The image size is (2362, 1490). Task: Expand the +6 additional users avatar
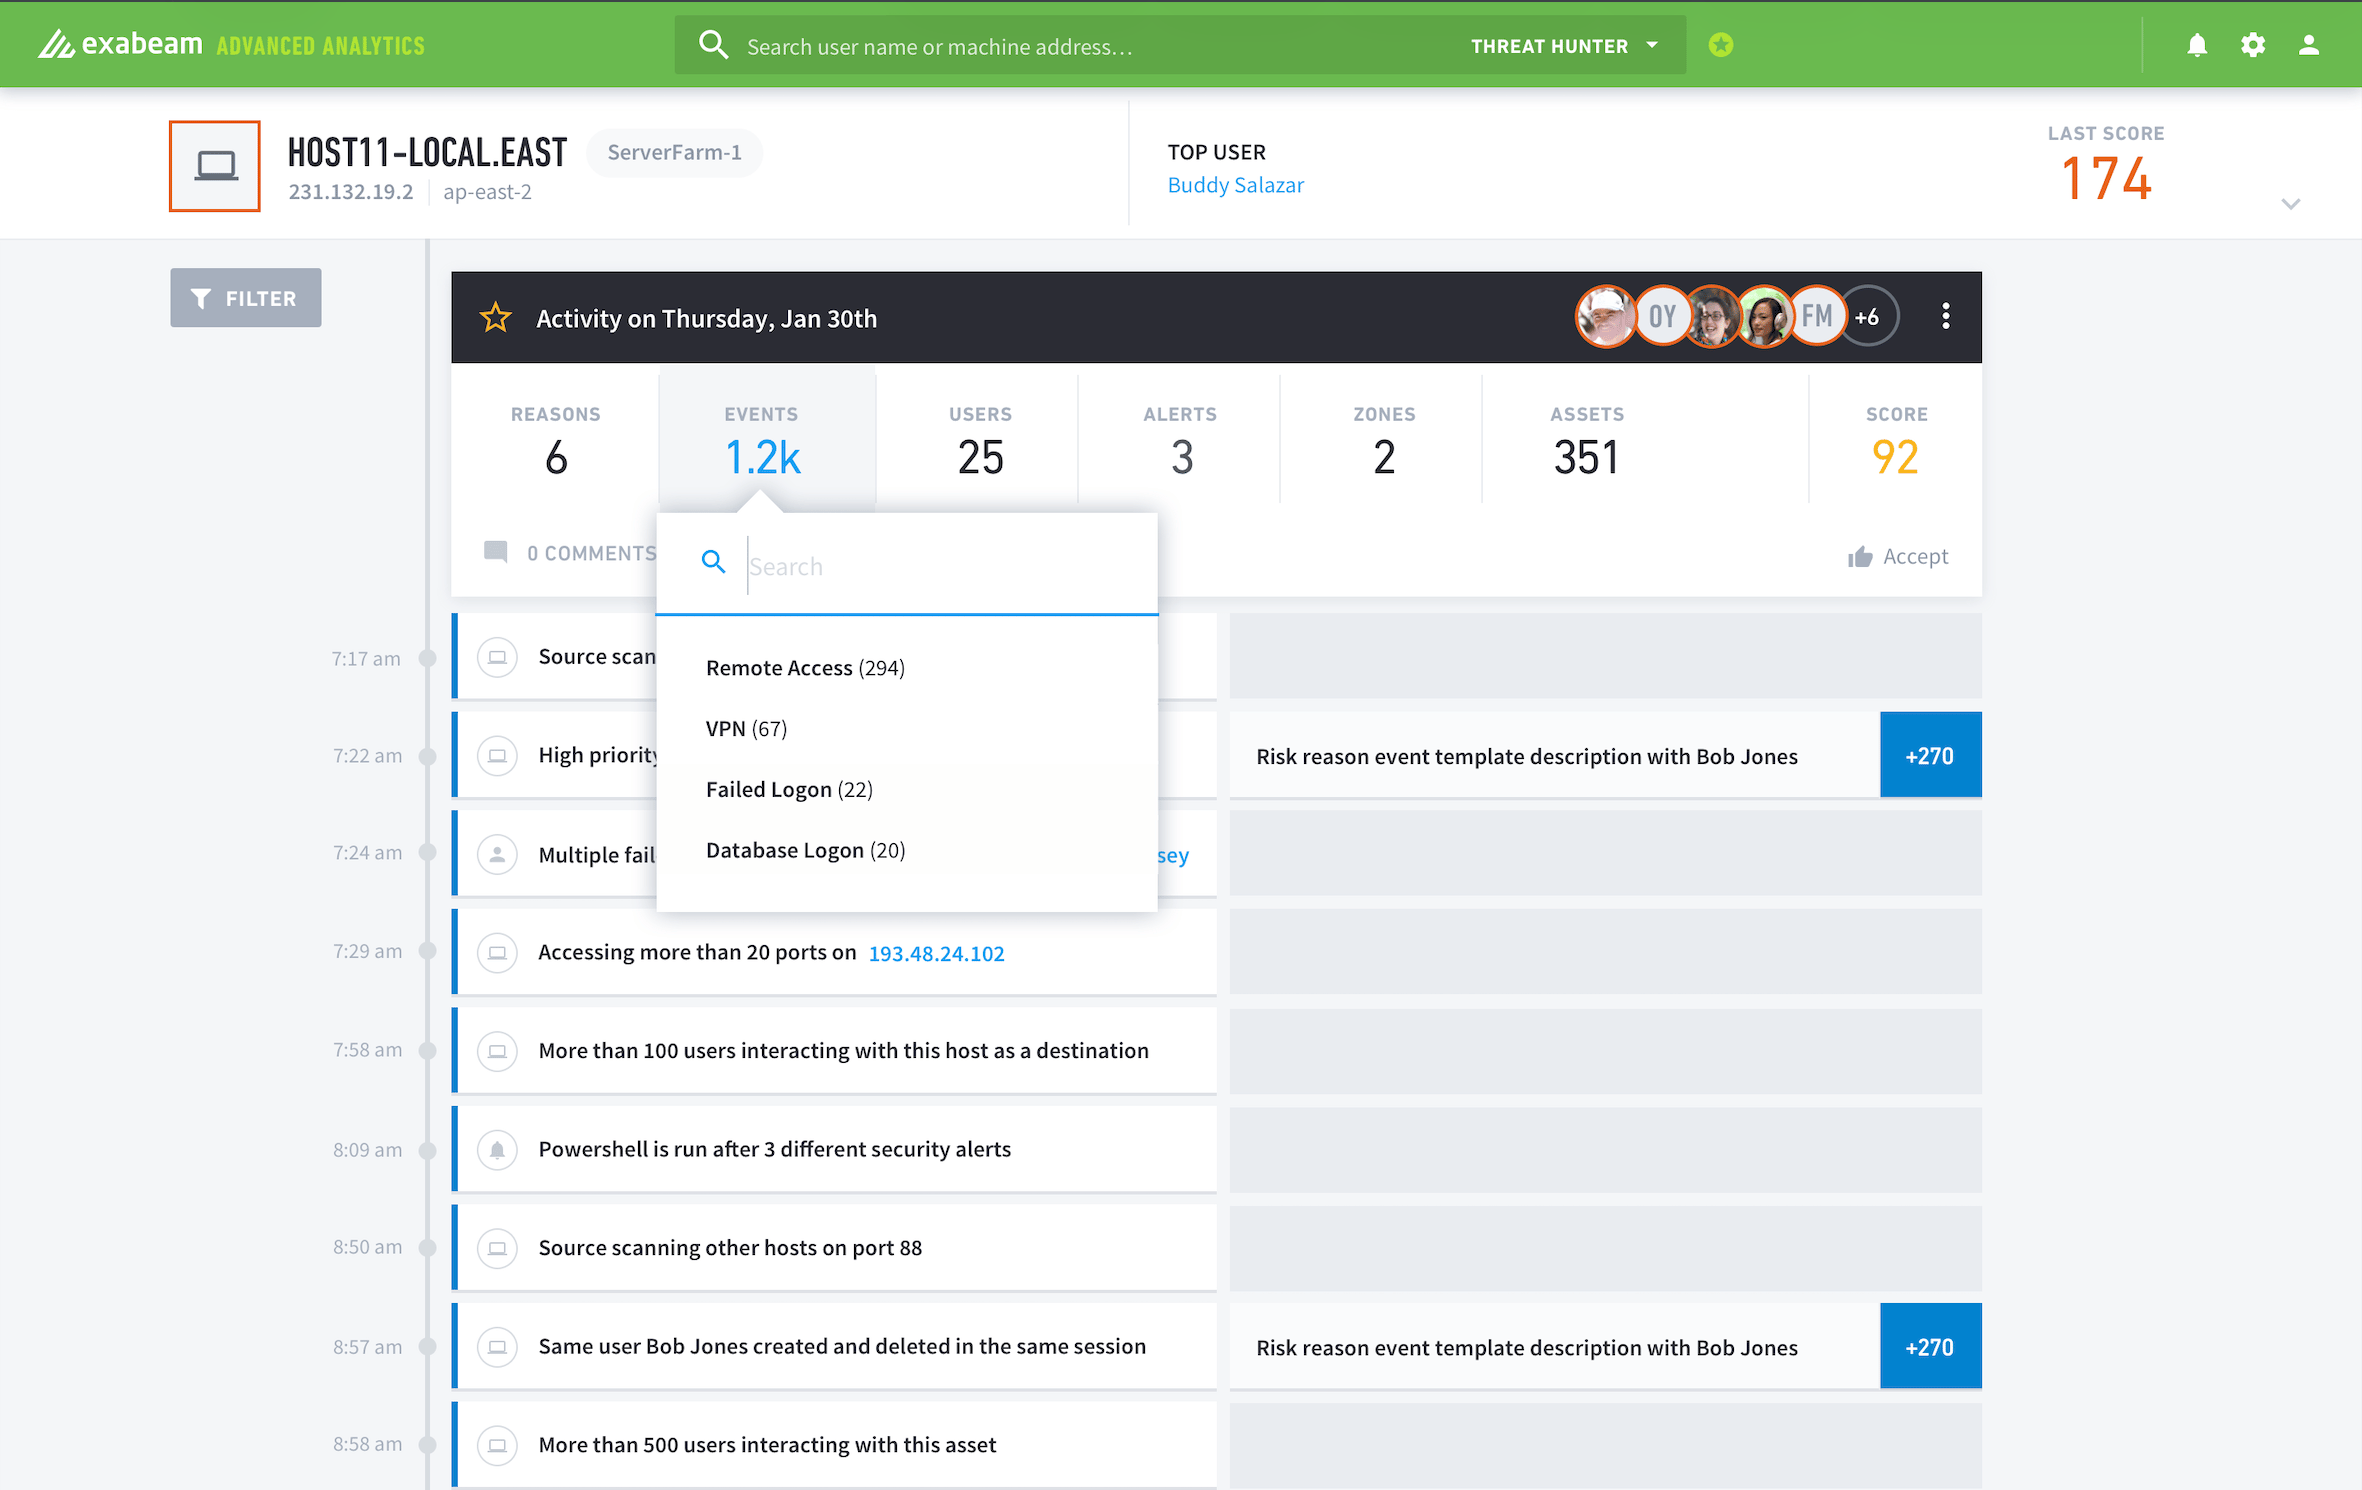[1866, 317]
